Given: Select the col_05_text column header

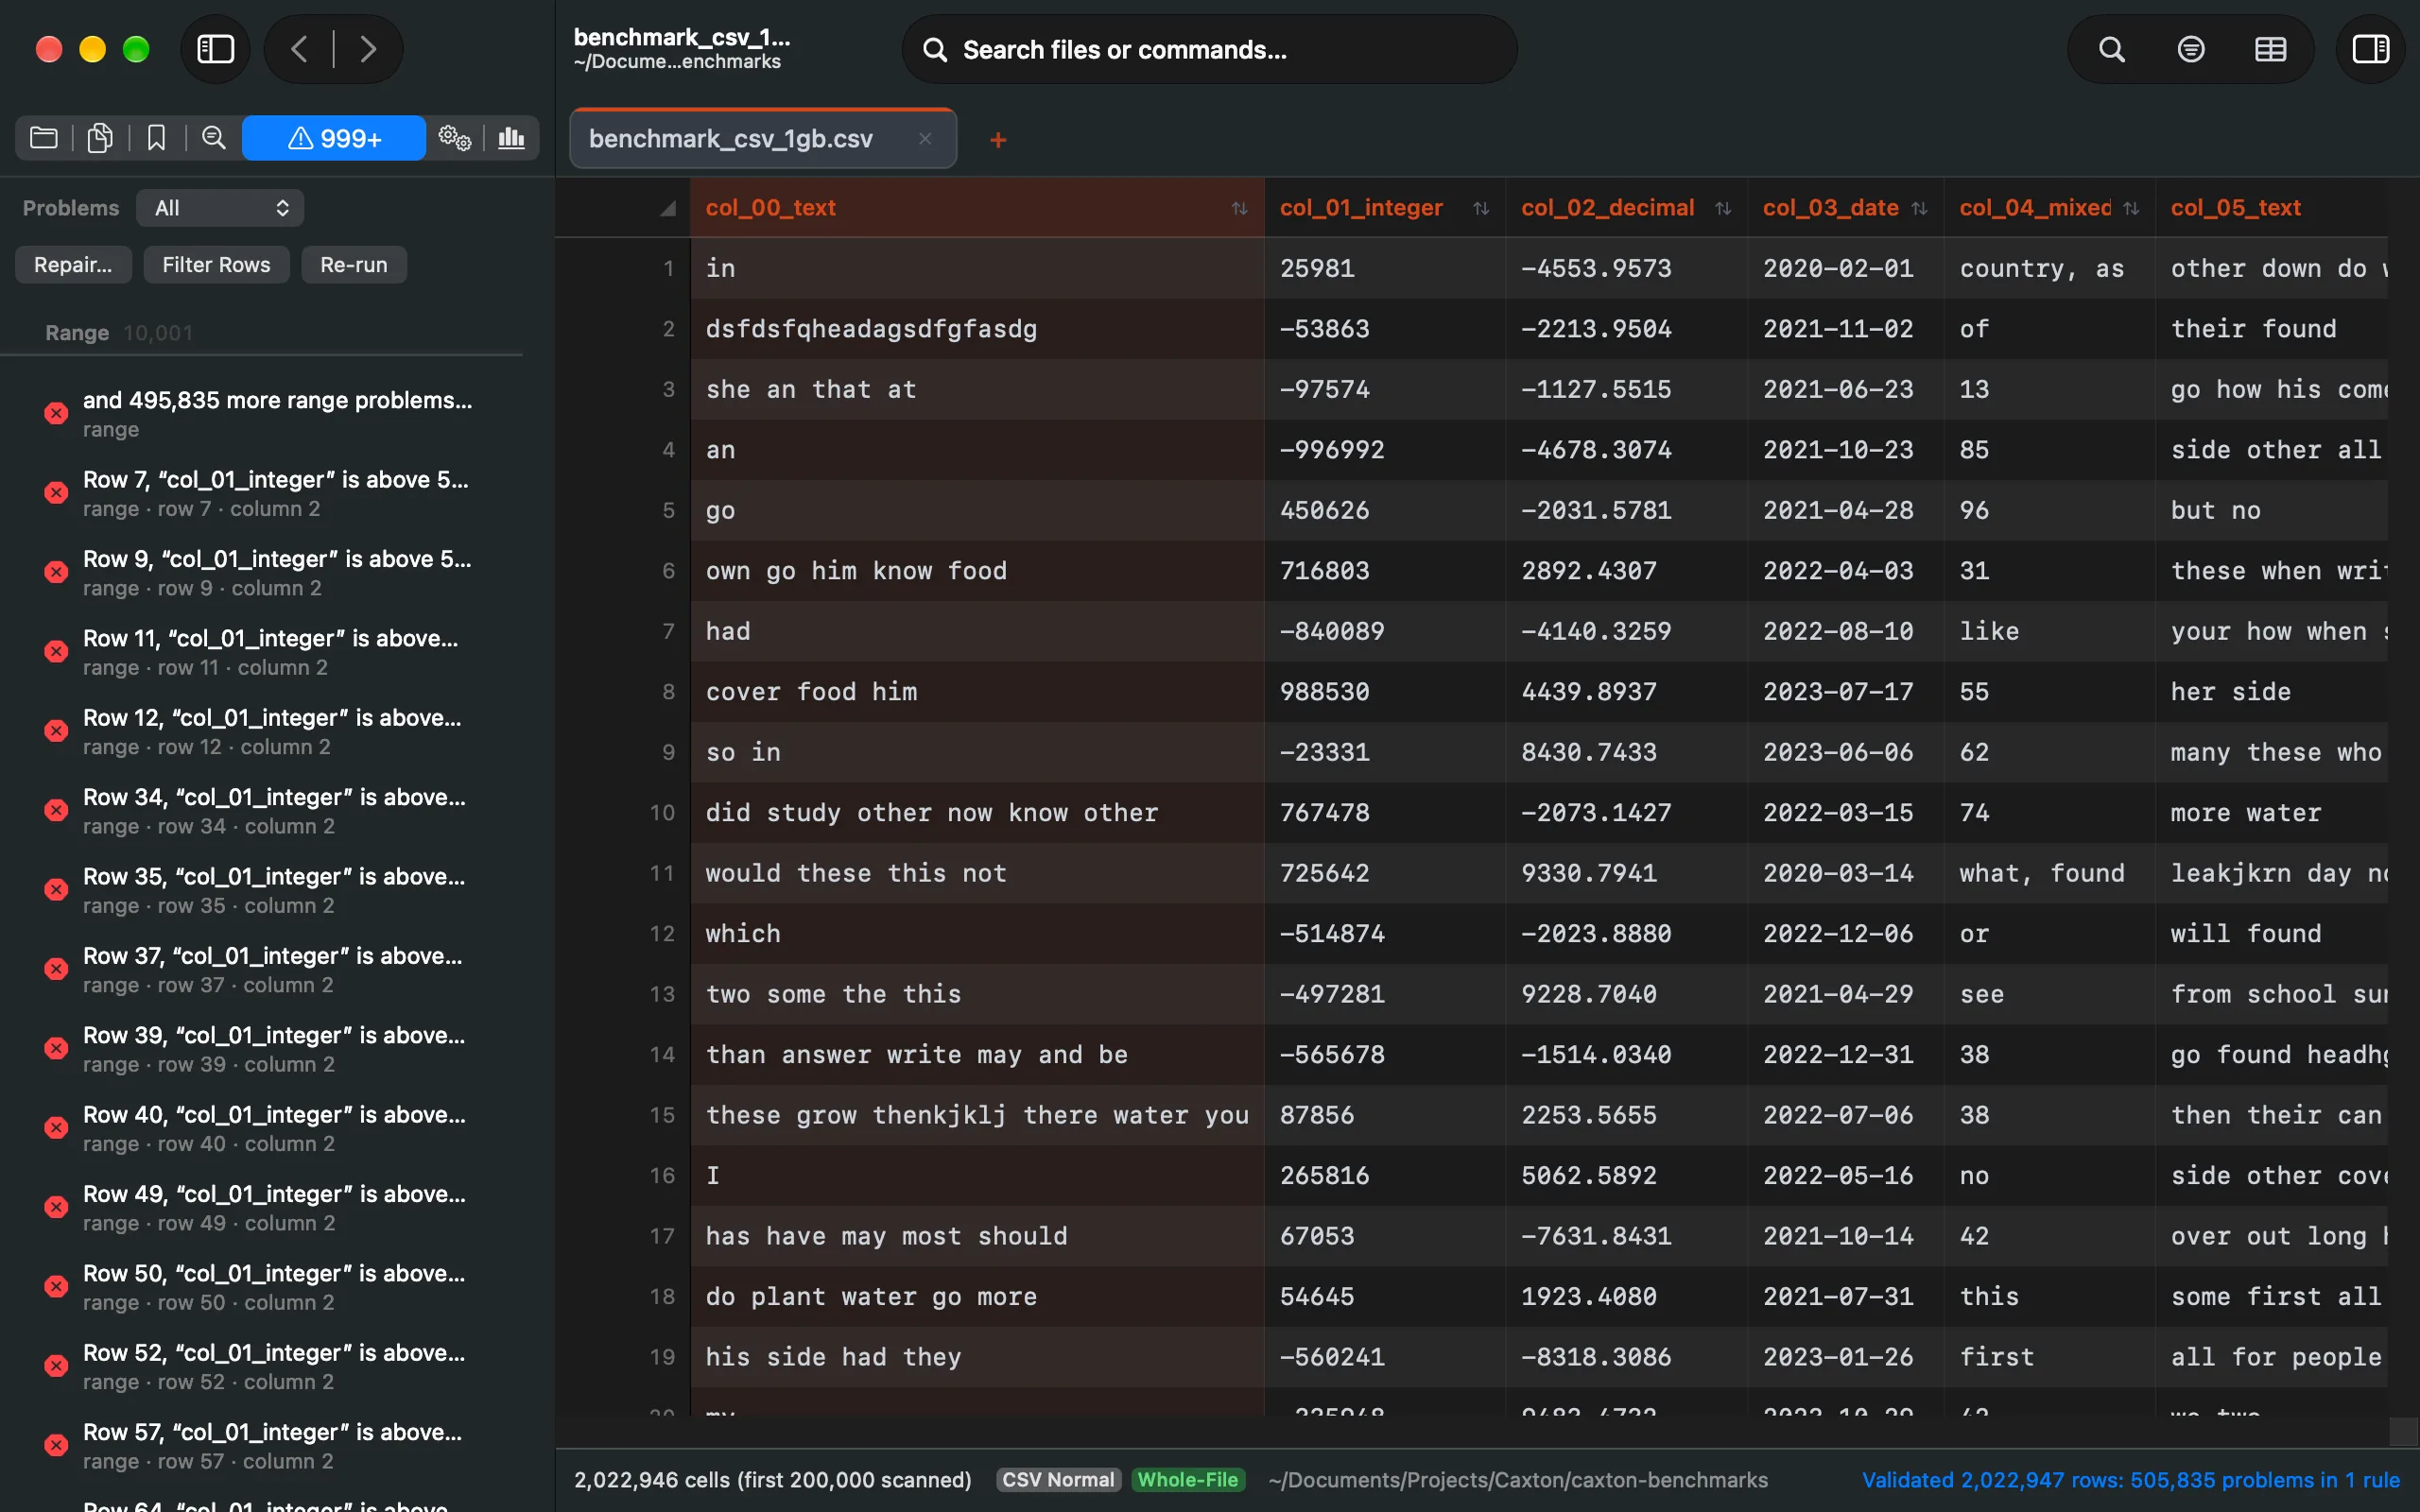Looking at the screenshot, I should click(x=2270, y=208).
